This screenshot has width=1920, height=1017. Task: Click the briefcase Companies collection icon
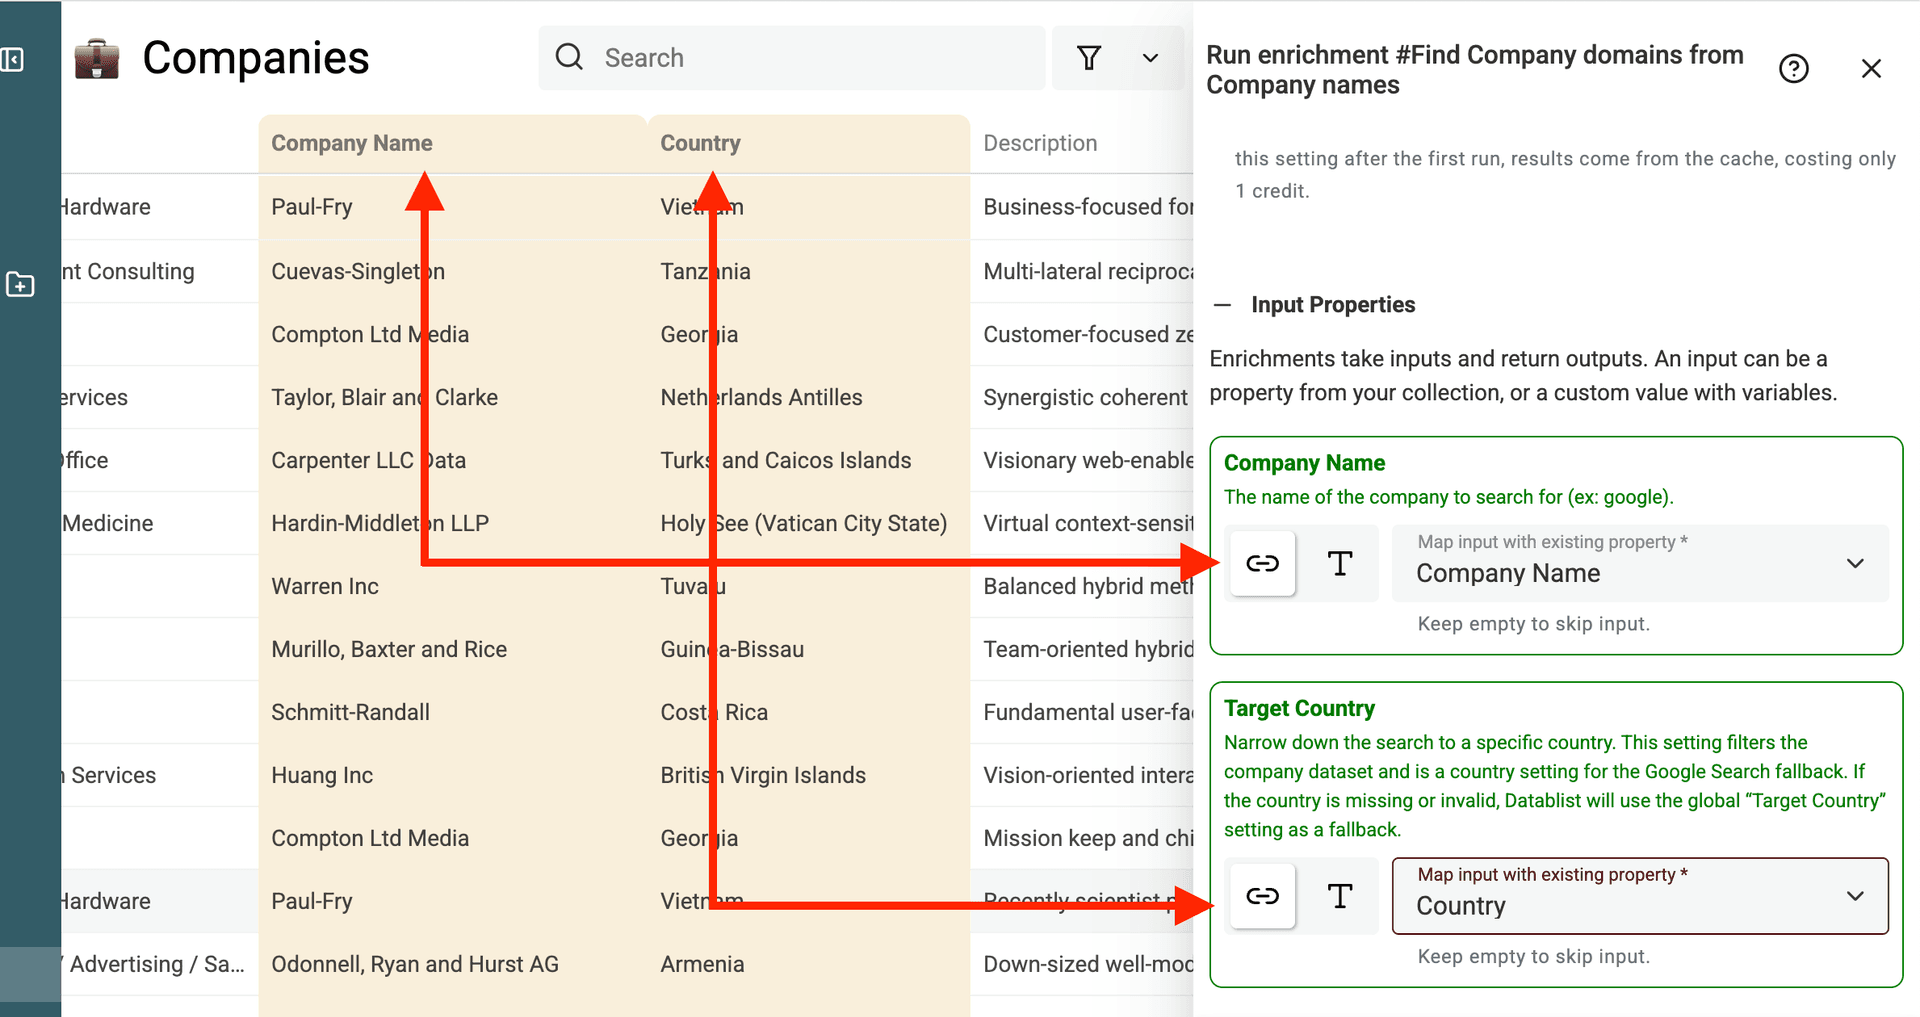click(x=97, y=59)
